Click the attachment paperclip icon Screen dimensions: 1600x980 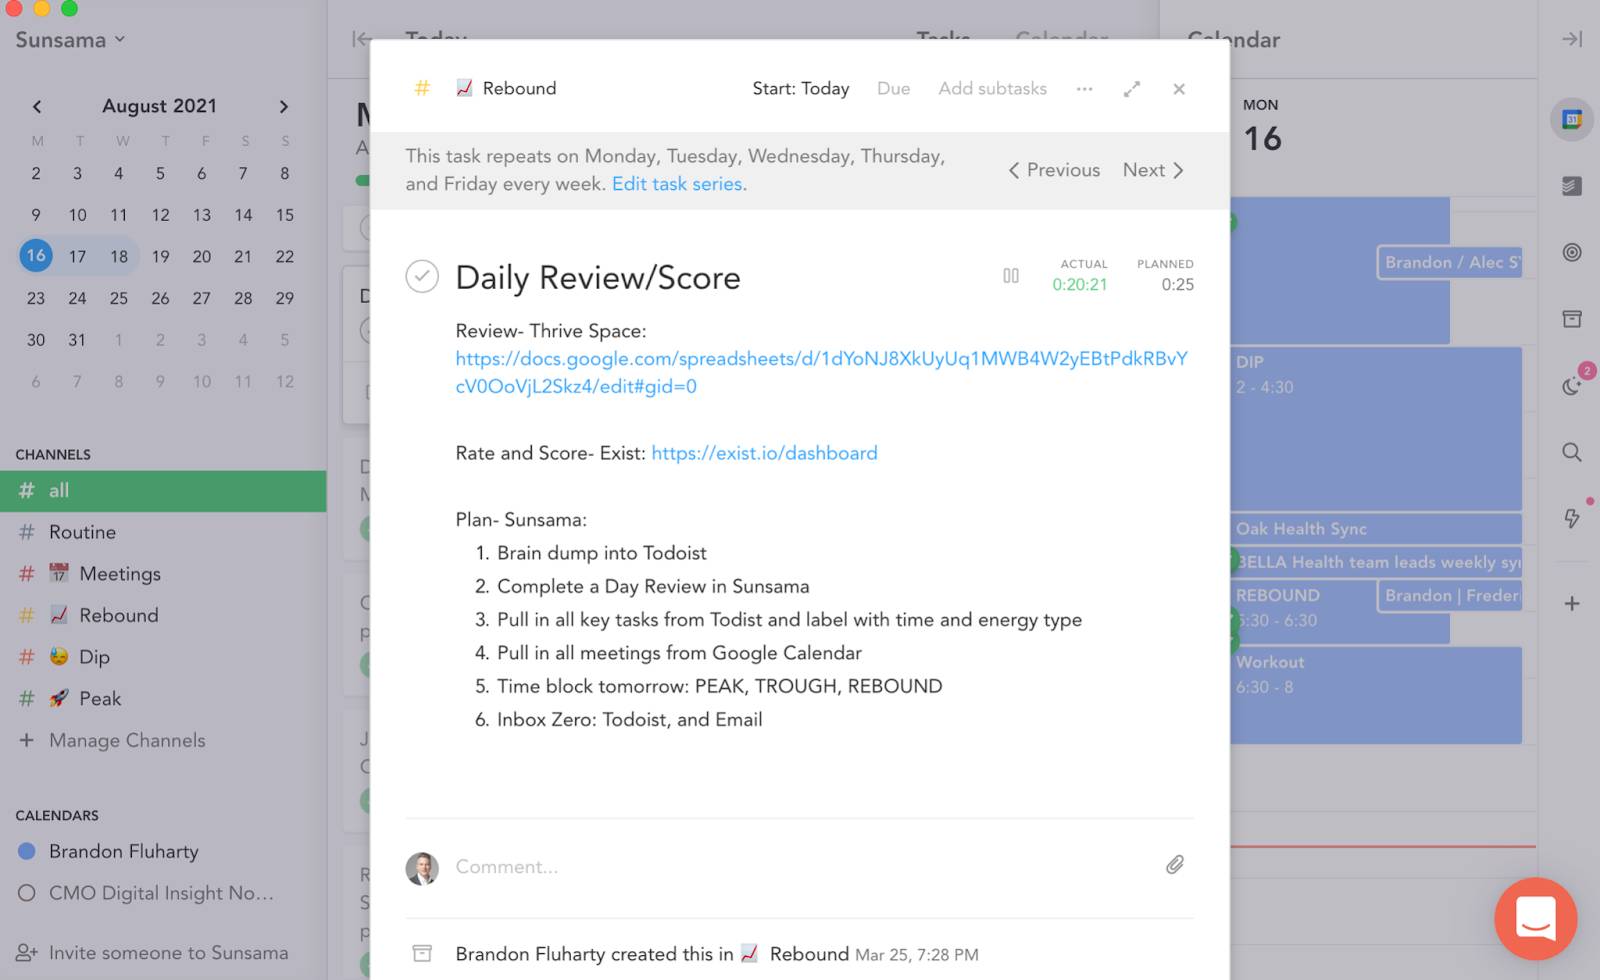[x=1175, y=865]
